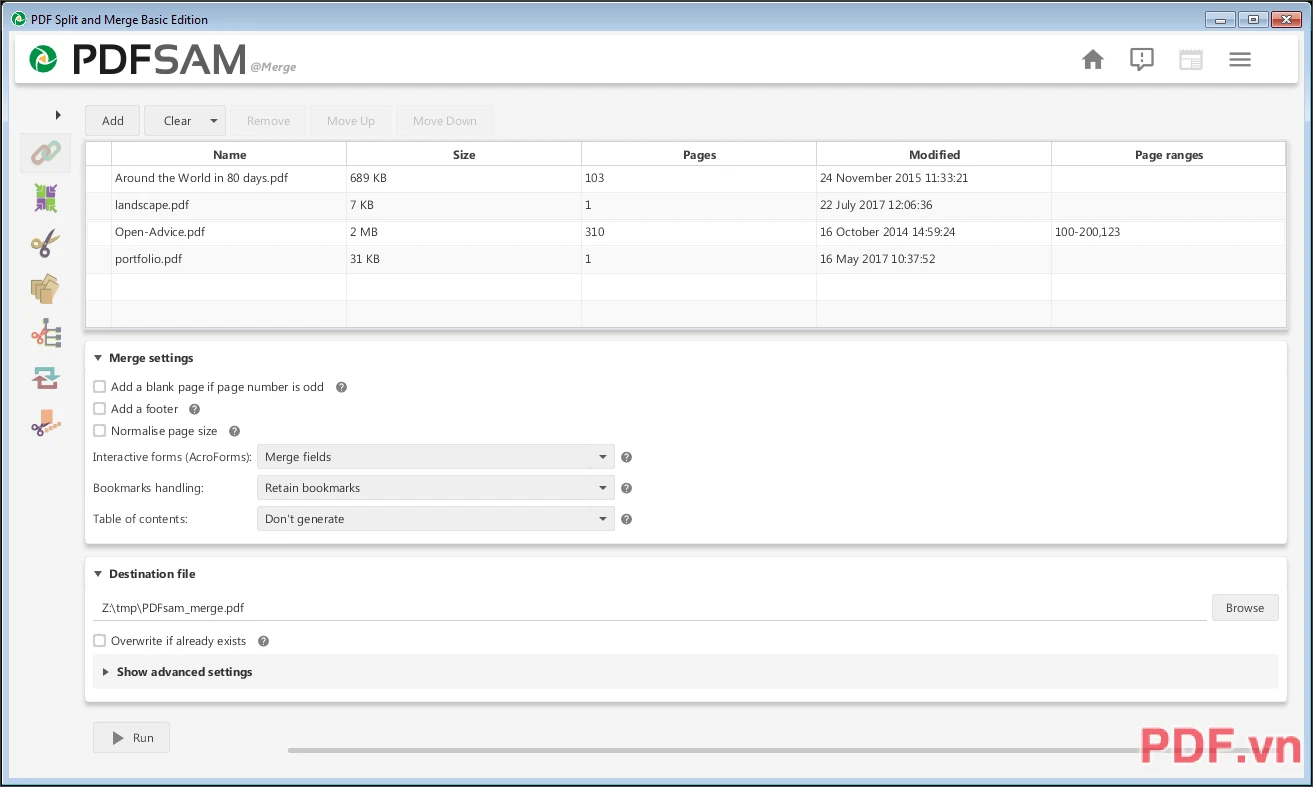Show help for Overwrite if already exists
This screenshot has width=1313, height=787.
pyautogui.click(x=264, y=641)
